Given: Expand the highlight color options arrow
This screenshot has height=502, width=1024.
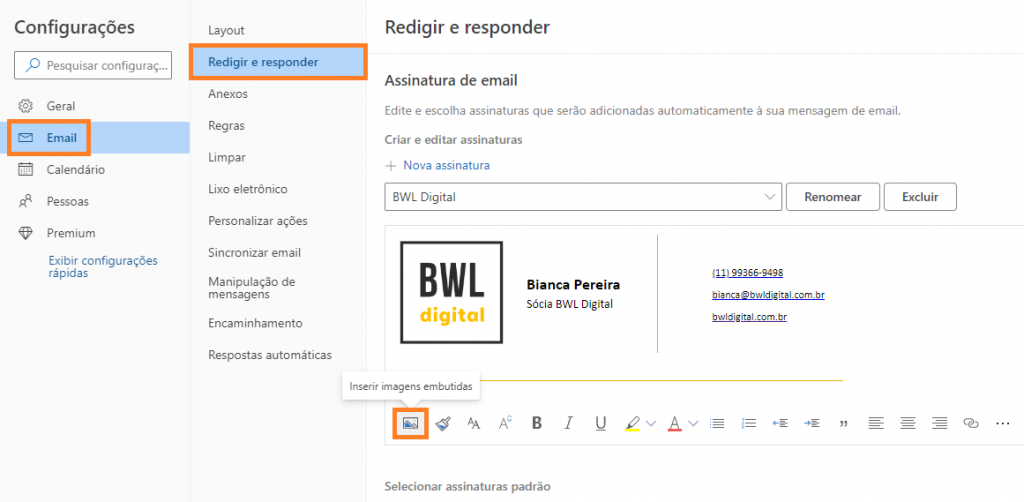Looking at the screenshot, I should (650, 424).
